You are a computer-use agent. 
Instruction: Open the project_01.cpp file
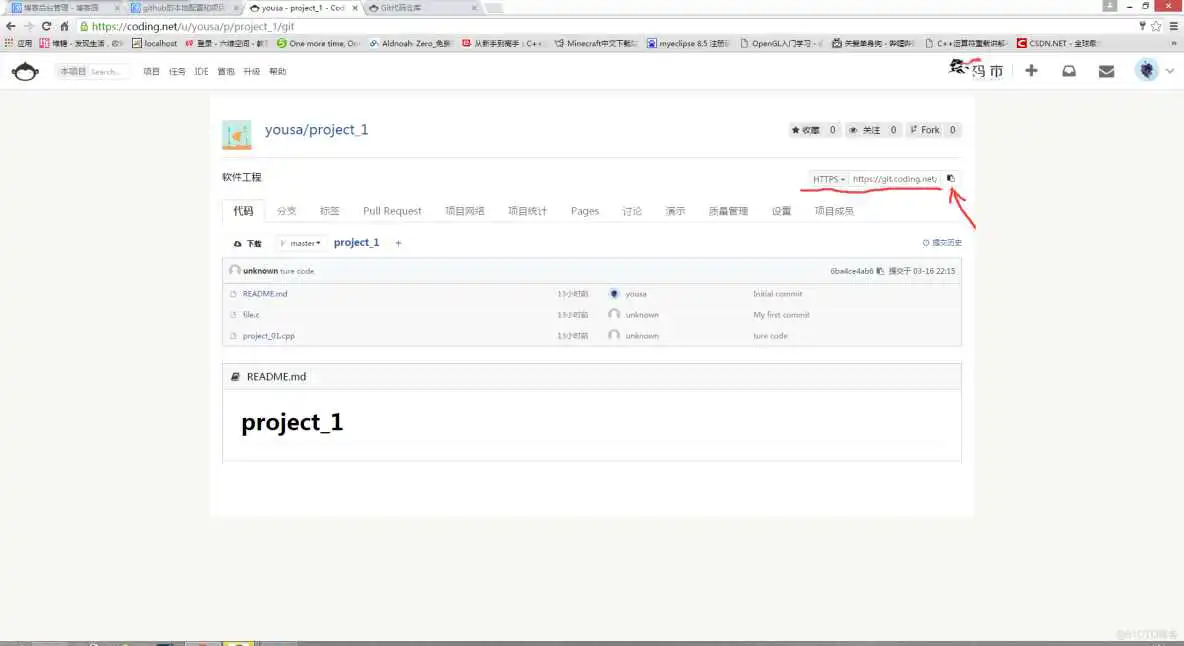coord(268,336)
